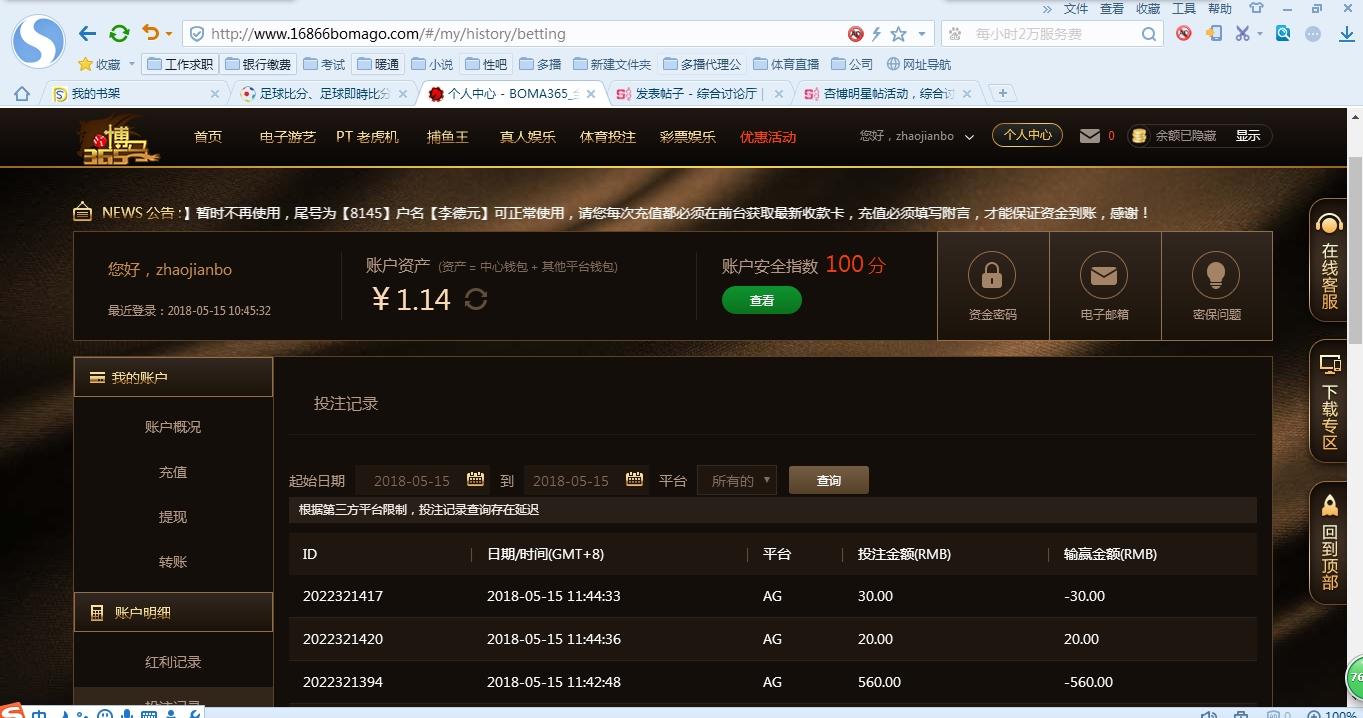The image size is (1363, 718).
Task: Expand the address bar history dropdown
Action: point(921,34)
